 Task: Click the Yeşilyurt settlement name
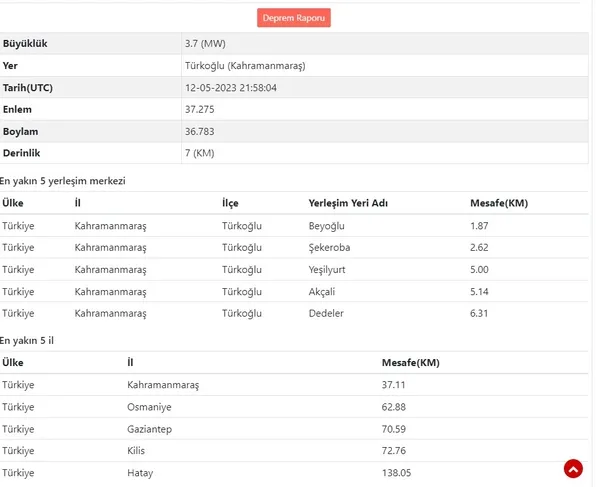coord(327,270)
